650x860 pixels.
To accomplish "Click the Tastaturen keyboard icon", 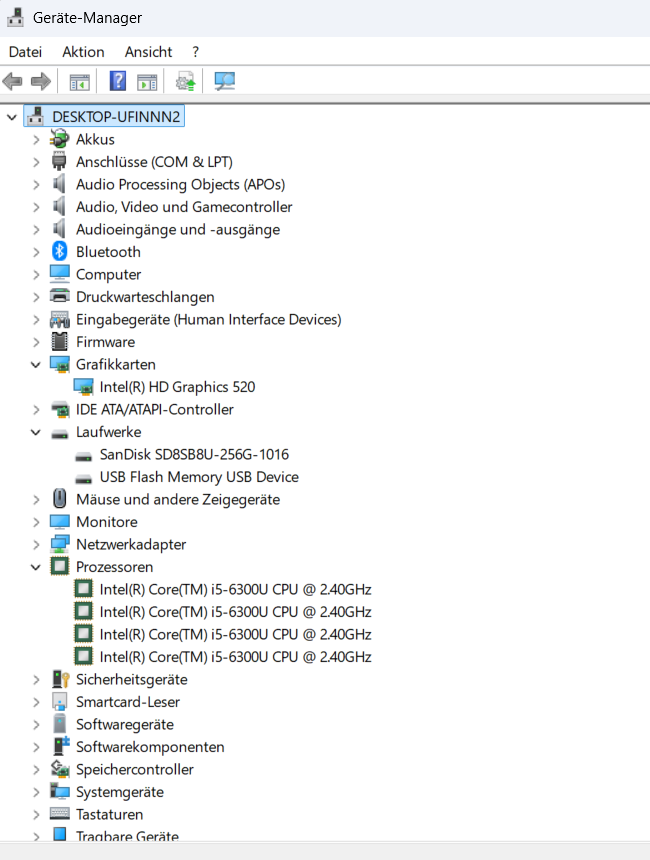I will click(59, 813).
